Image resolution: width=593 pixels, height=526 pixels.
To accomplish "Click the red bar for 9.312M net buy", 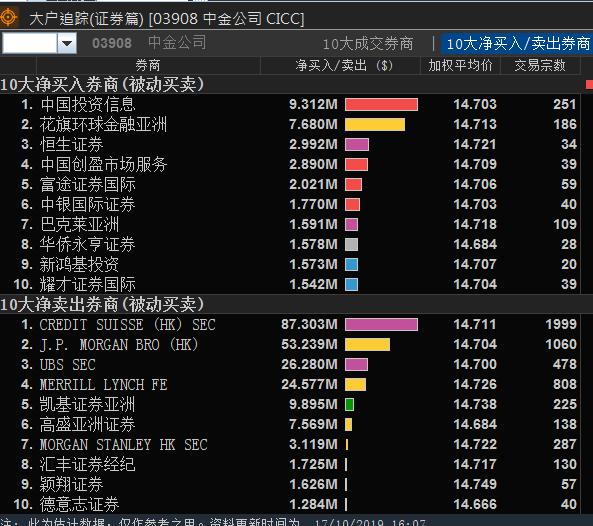I will click(x=382, y=104).
